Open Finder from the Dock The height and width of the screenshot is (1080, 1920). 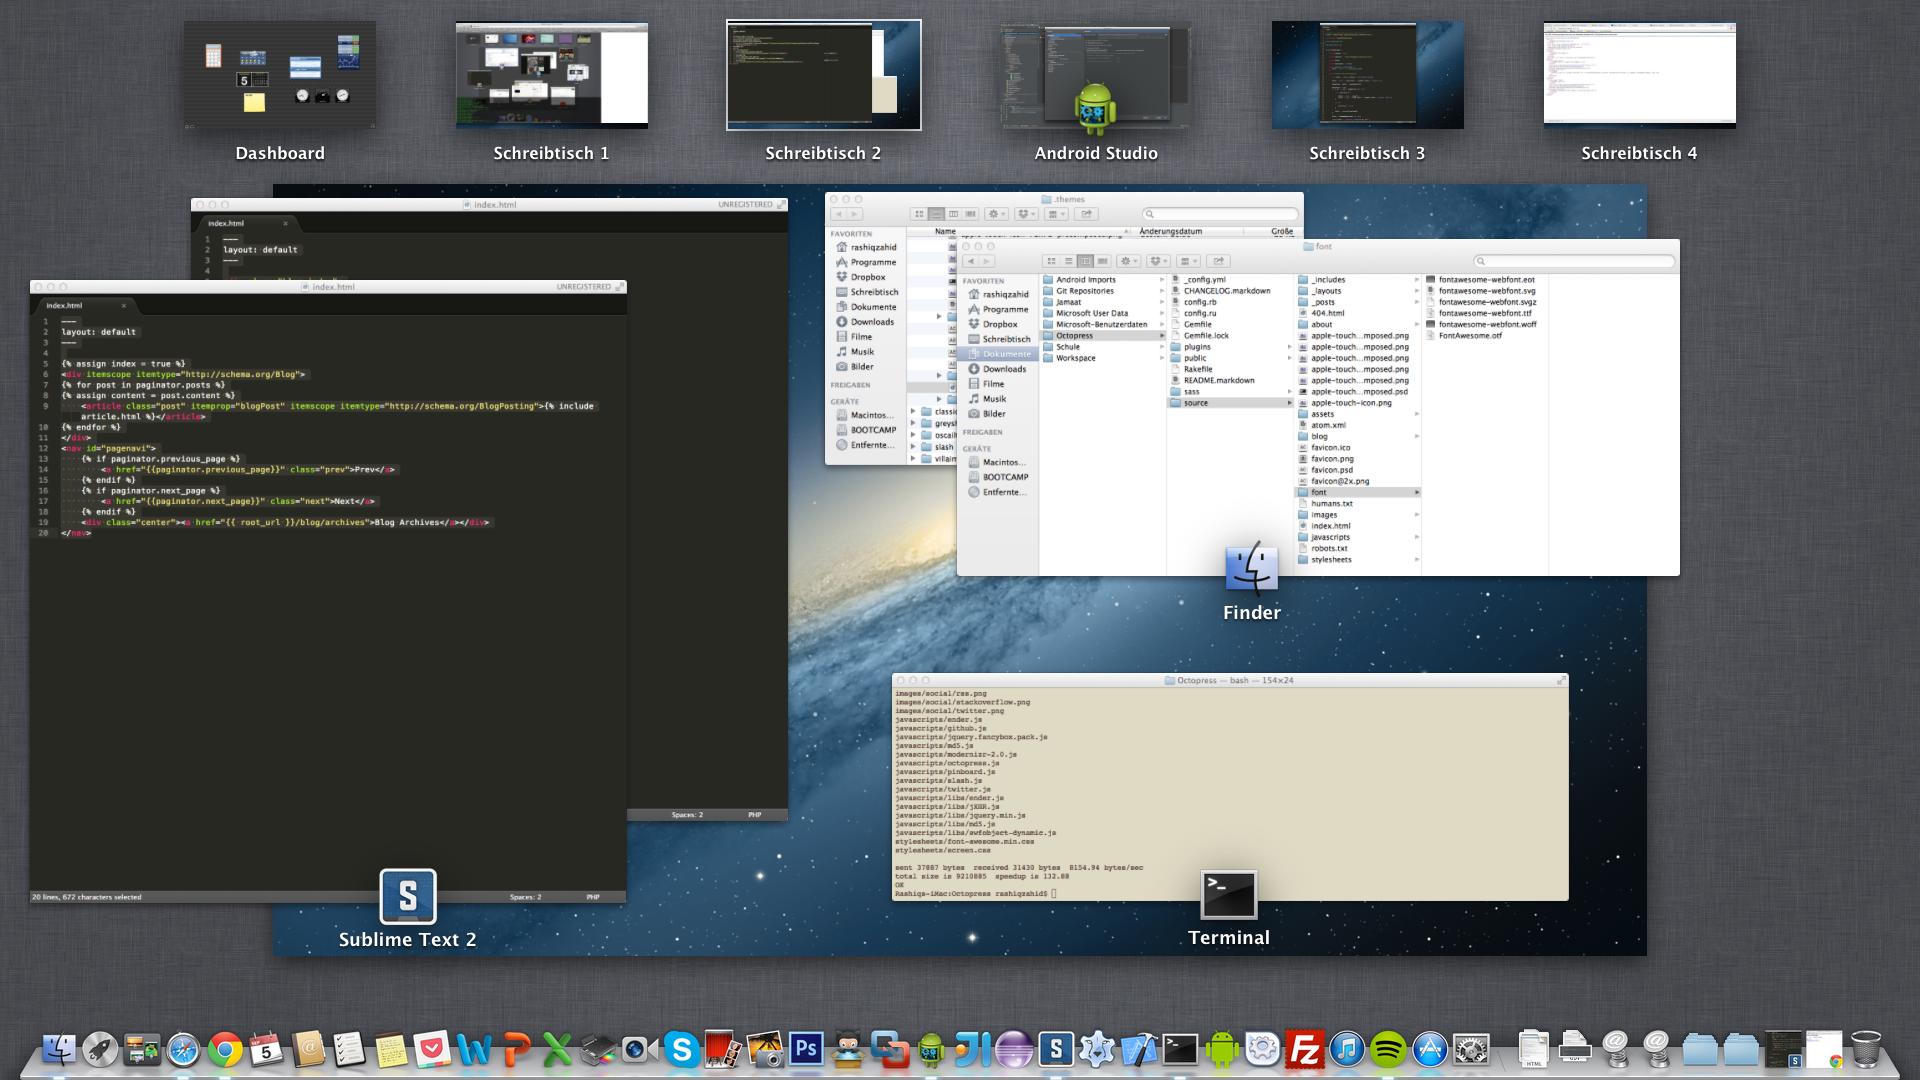(59, 1049)
